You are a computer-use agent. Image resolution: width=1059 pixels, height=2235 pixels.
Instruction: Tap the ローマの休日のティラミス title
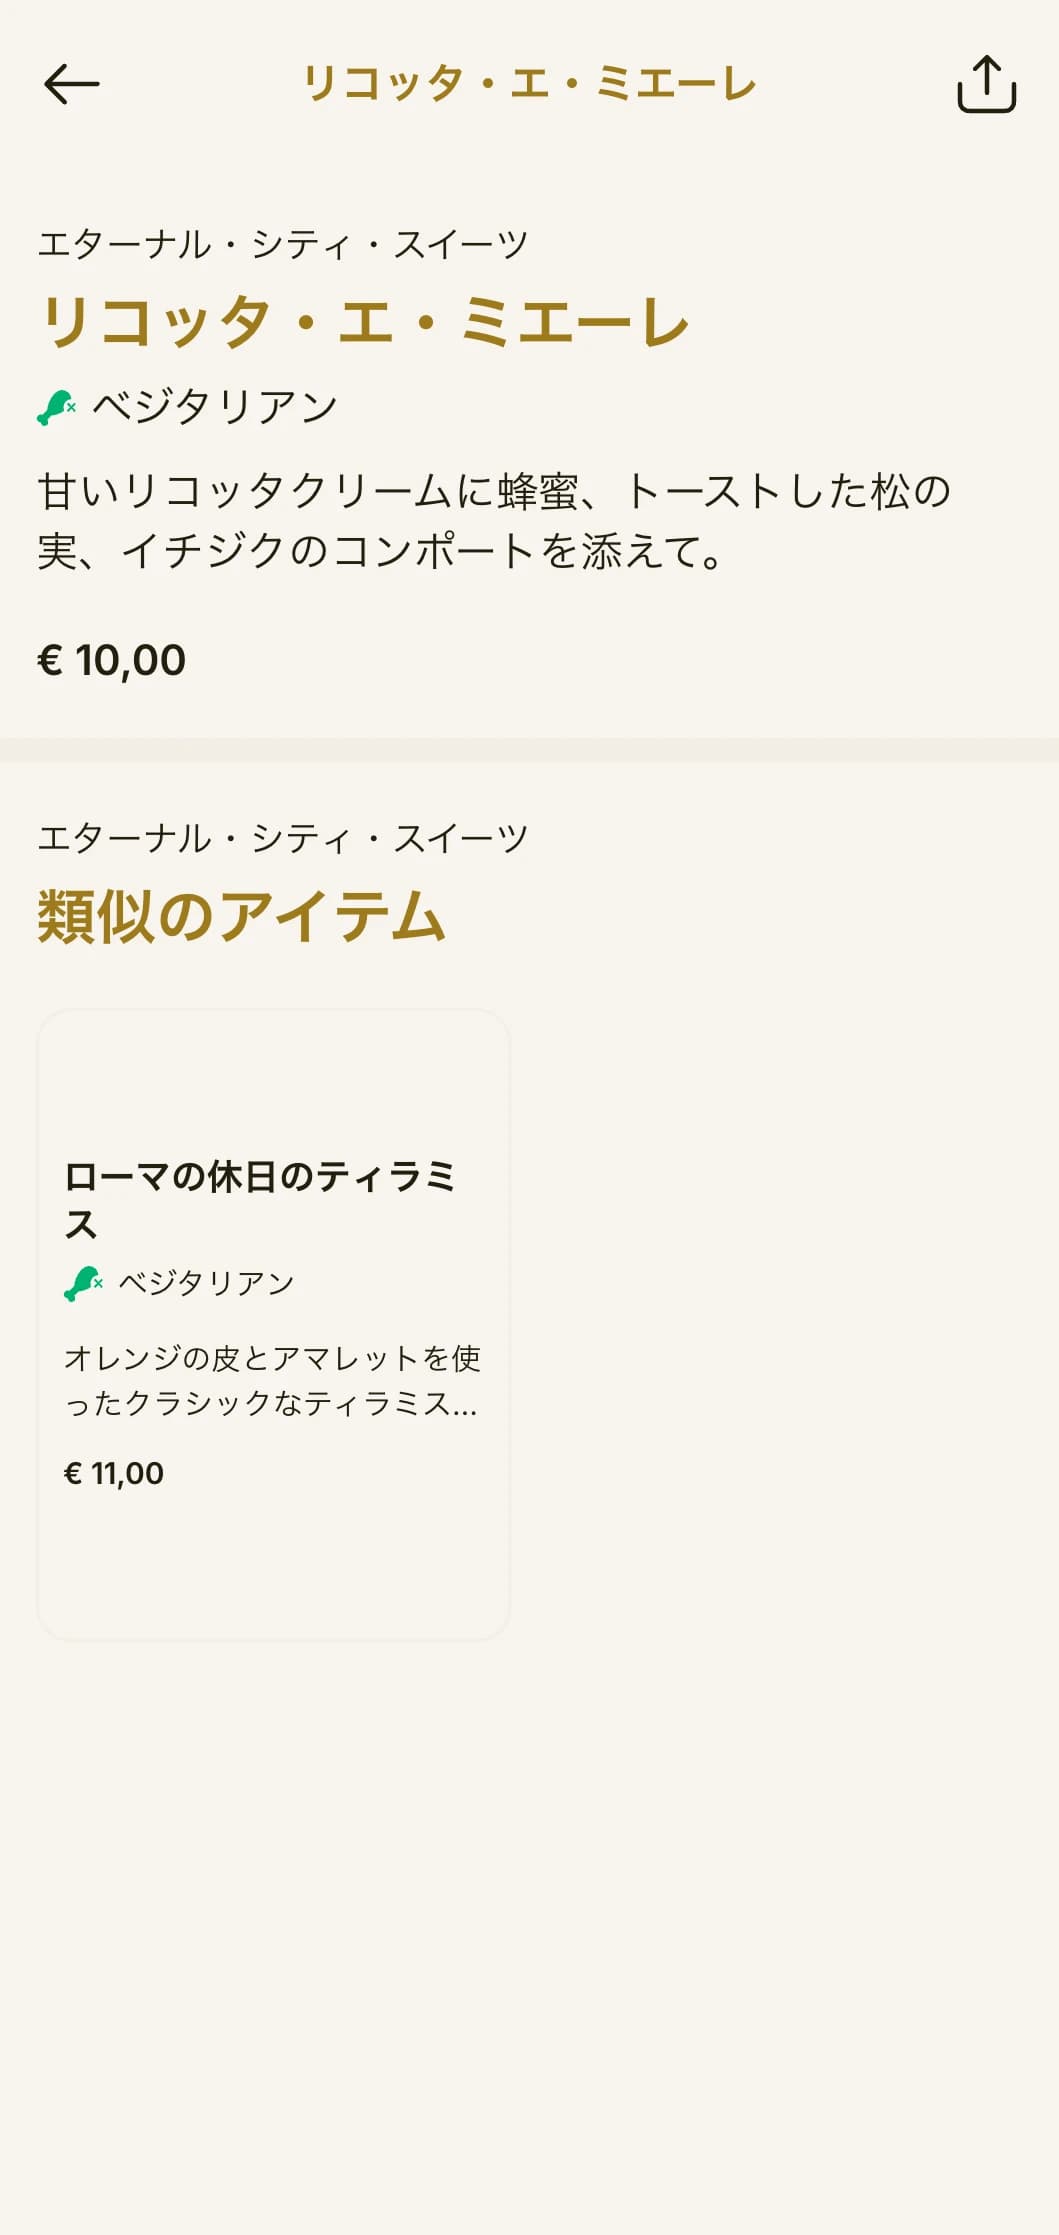pyautogui.click(x=260, y=1200)
